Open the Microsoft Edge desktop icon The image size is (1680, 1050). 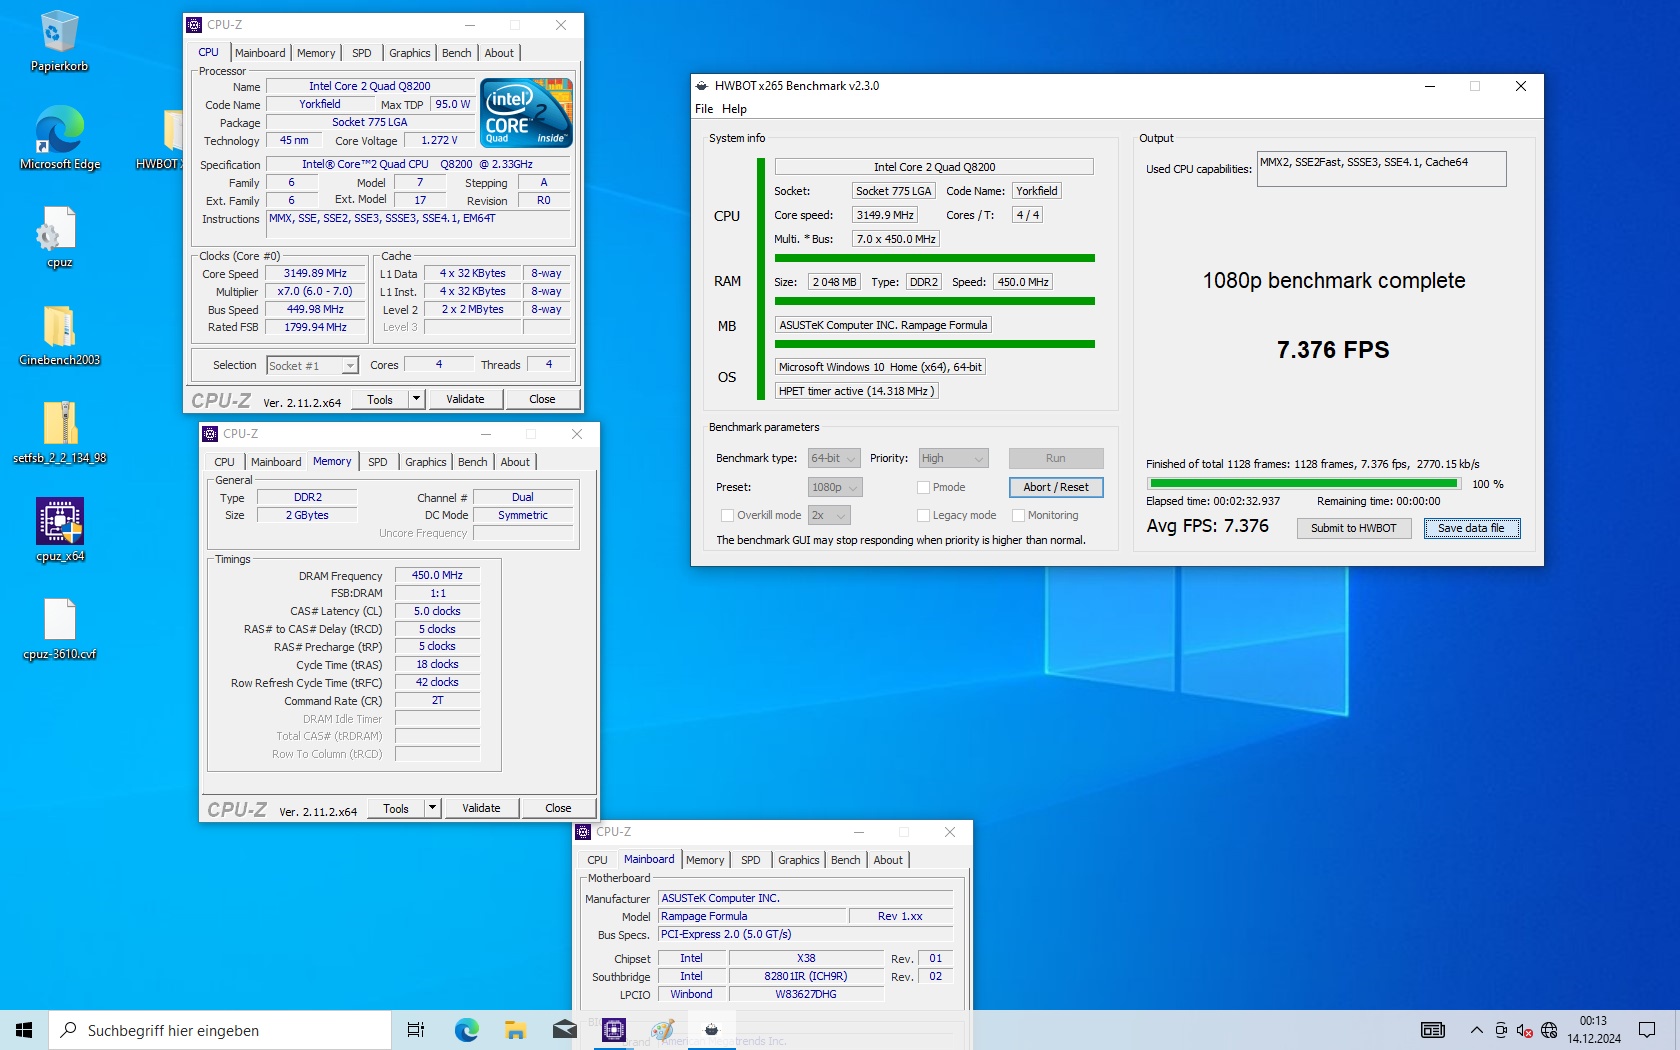pyautogui.click(x=59, y=138)
